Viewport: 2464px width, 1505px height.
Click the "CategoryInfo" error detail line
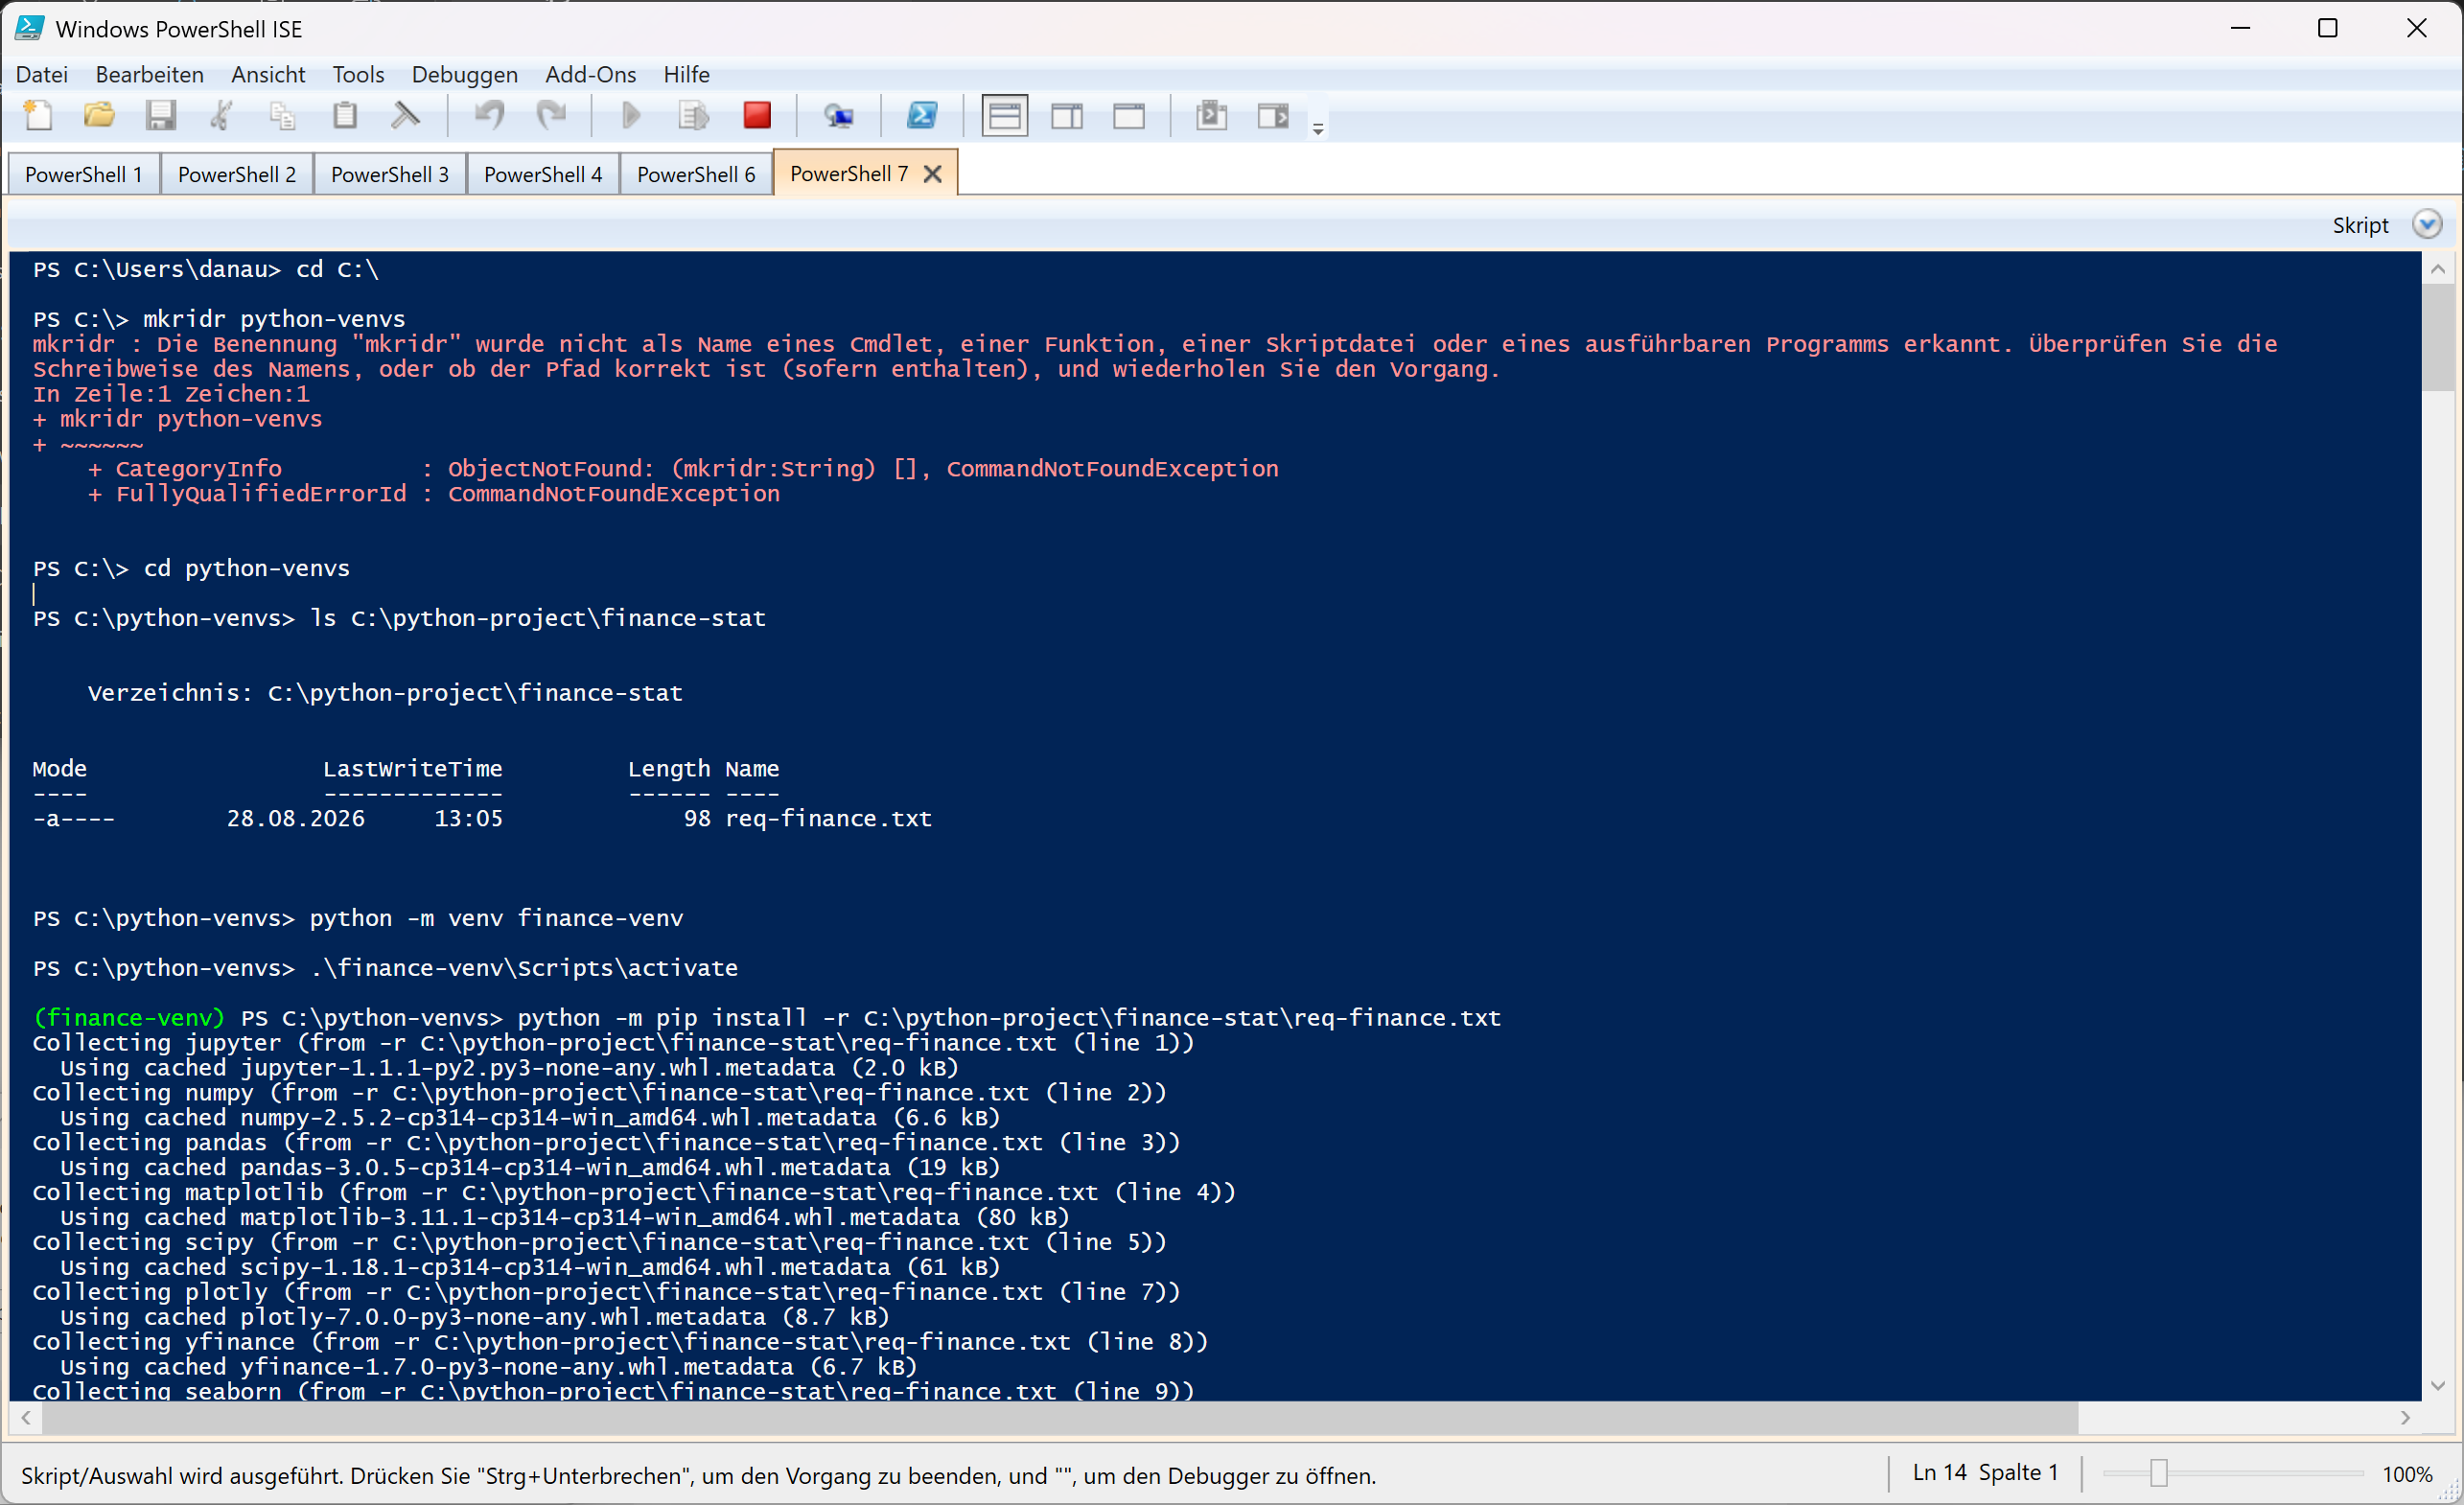683,469
